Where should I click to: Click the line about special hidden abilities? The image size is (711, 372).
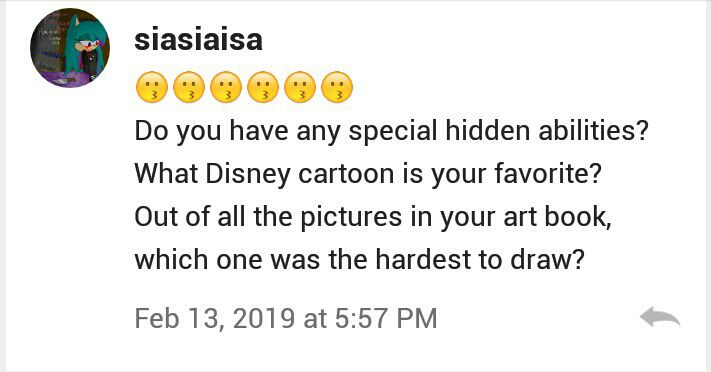[x=391, y=132]
